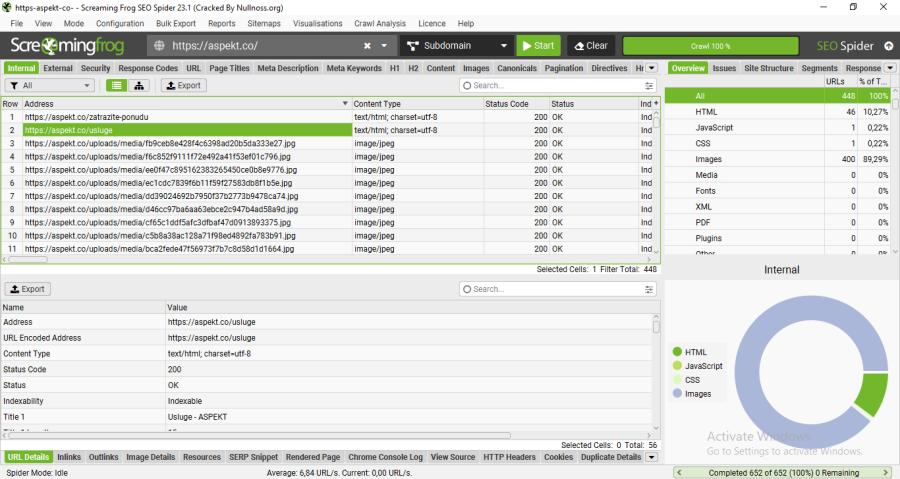Switch to the Page Titles tab
The height and width of the screenshot is (479, 900).
pos(229,68)
